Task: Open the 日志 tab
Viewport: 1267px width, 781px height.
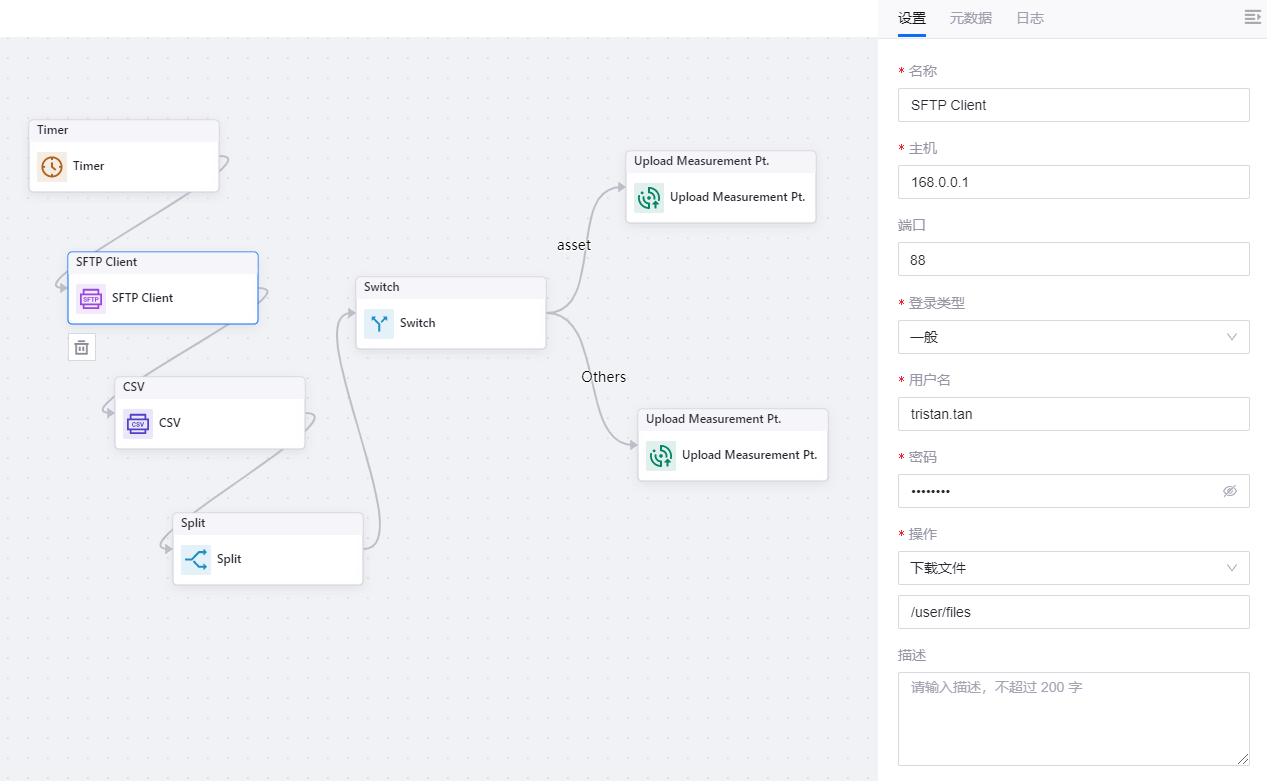Action: tap(1029, 18)
